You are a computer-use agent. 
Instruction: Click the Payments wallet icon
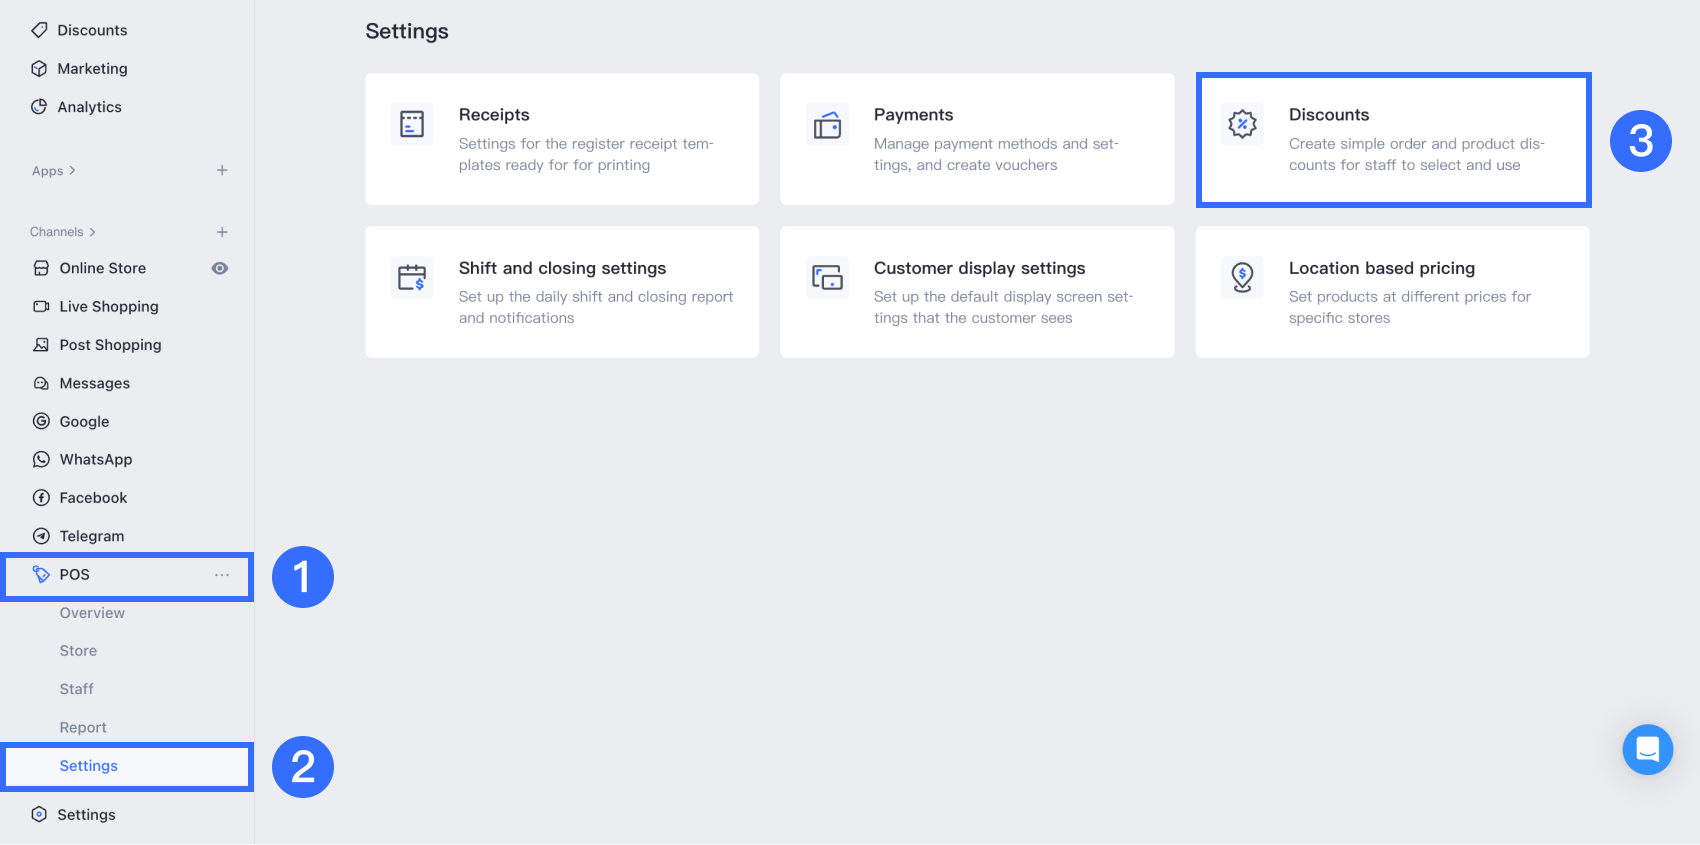click(x=827, y=124)
